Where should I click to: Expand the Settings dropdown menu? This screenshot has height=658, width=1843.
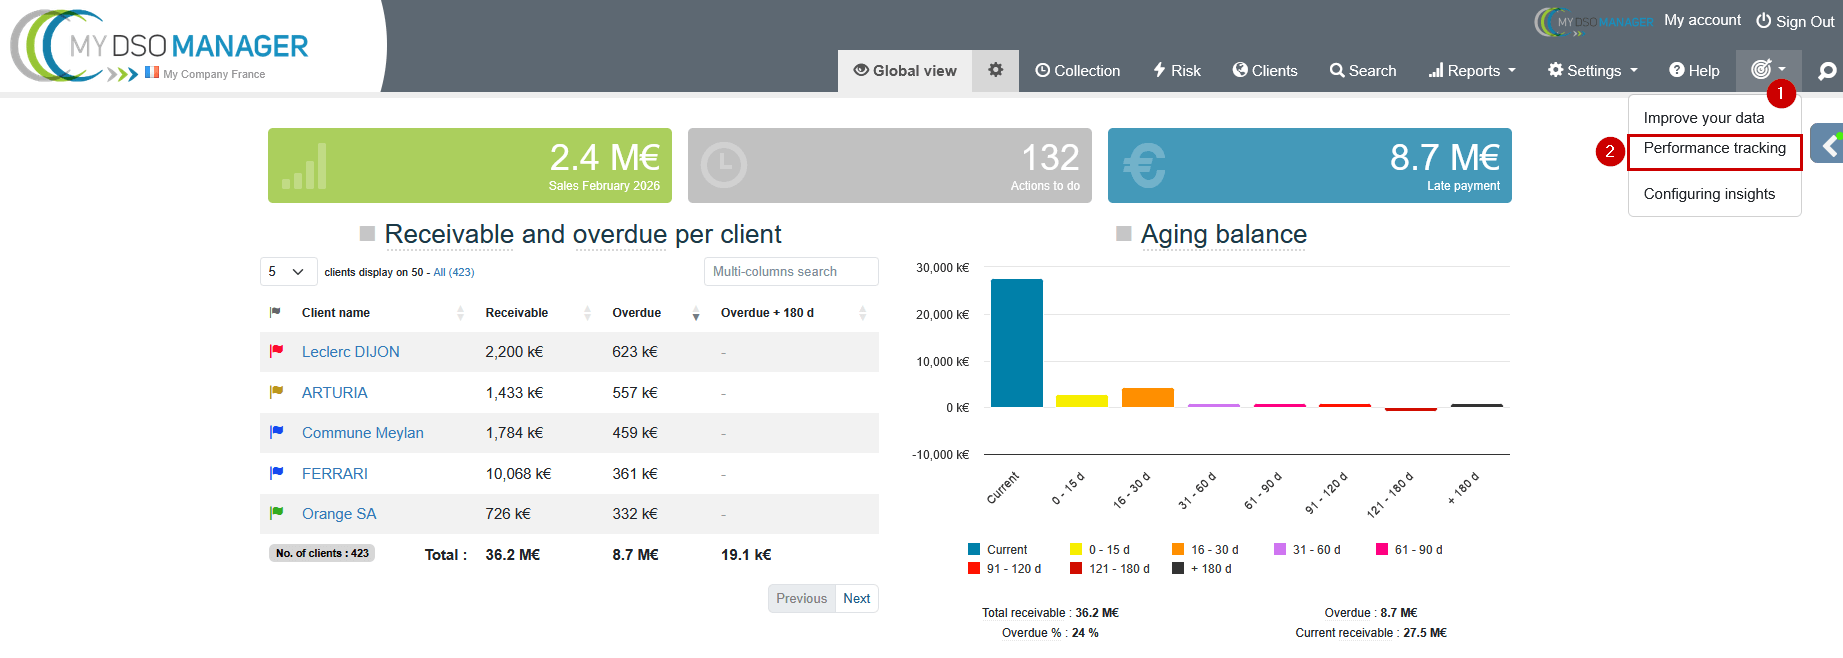point(1592,71)
